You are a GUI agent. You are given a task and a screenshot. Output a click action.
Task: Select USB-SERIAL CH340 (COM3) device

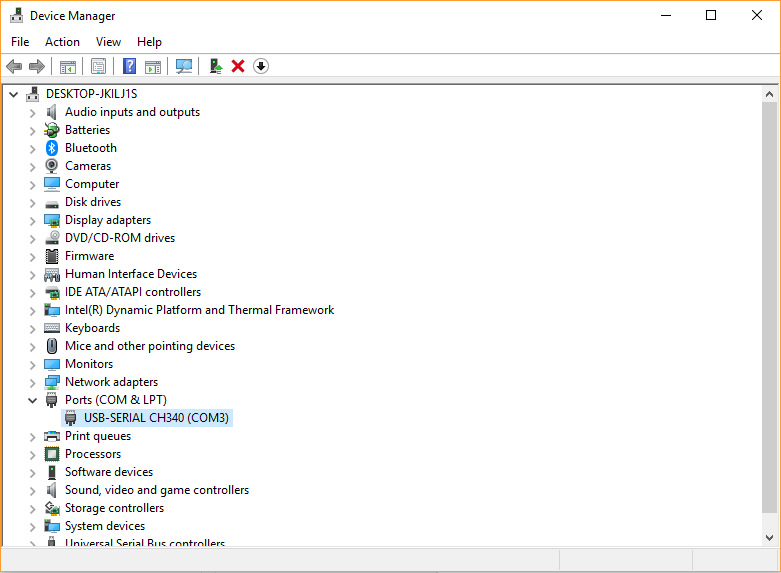point(156,418)
